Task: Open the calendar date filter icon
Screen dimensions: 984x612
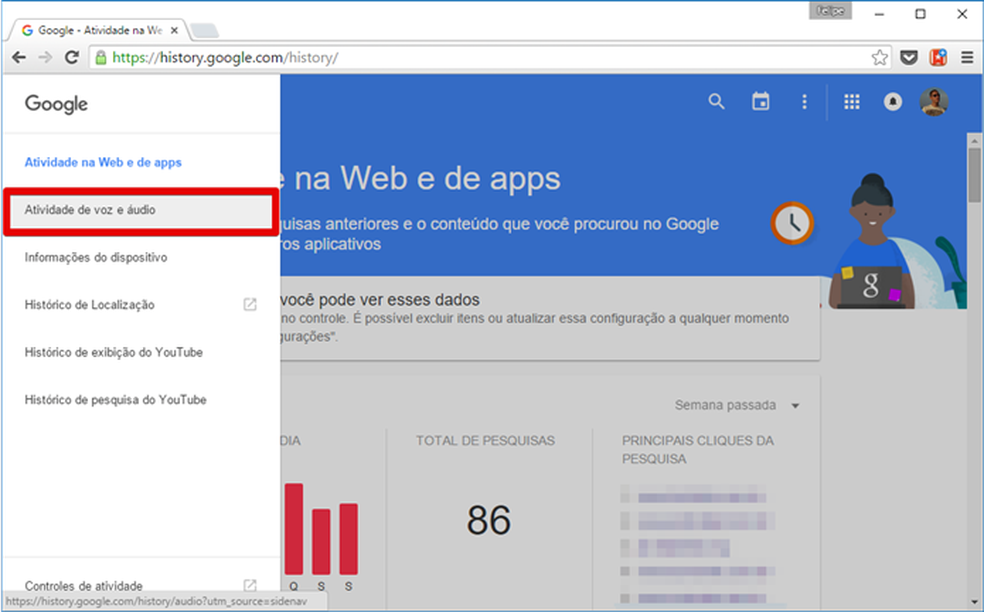Action: (761, 101)
